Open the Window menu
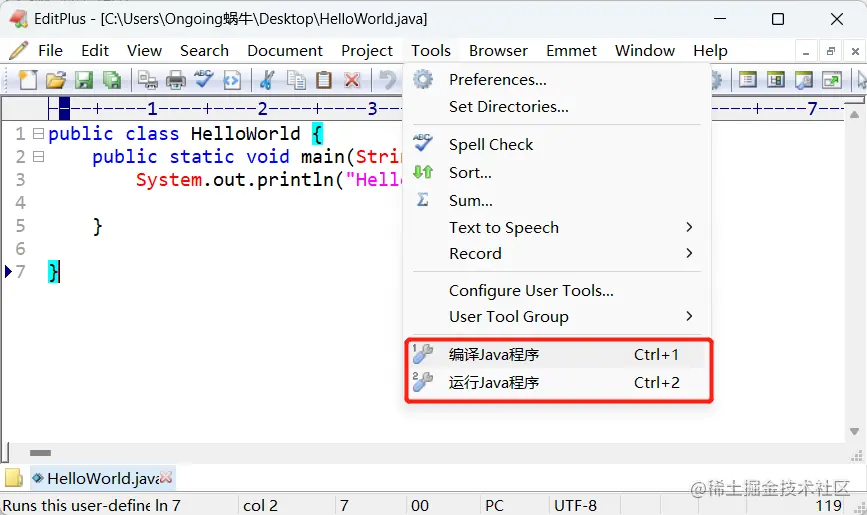The width and height of the screenshot is (867, 515). 645,51
